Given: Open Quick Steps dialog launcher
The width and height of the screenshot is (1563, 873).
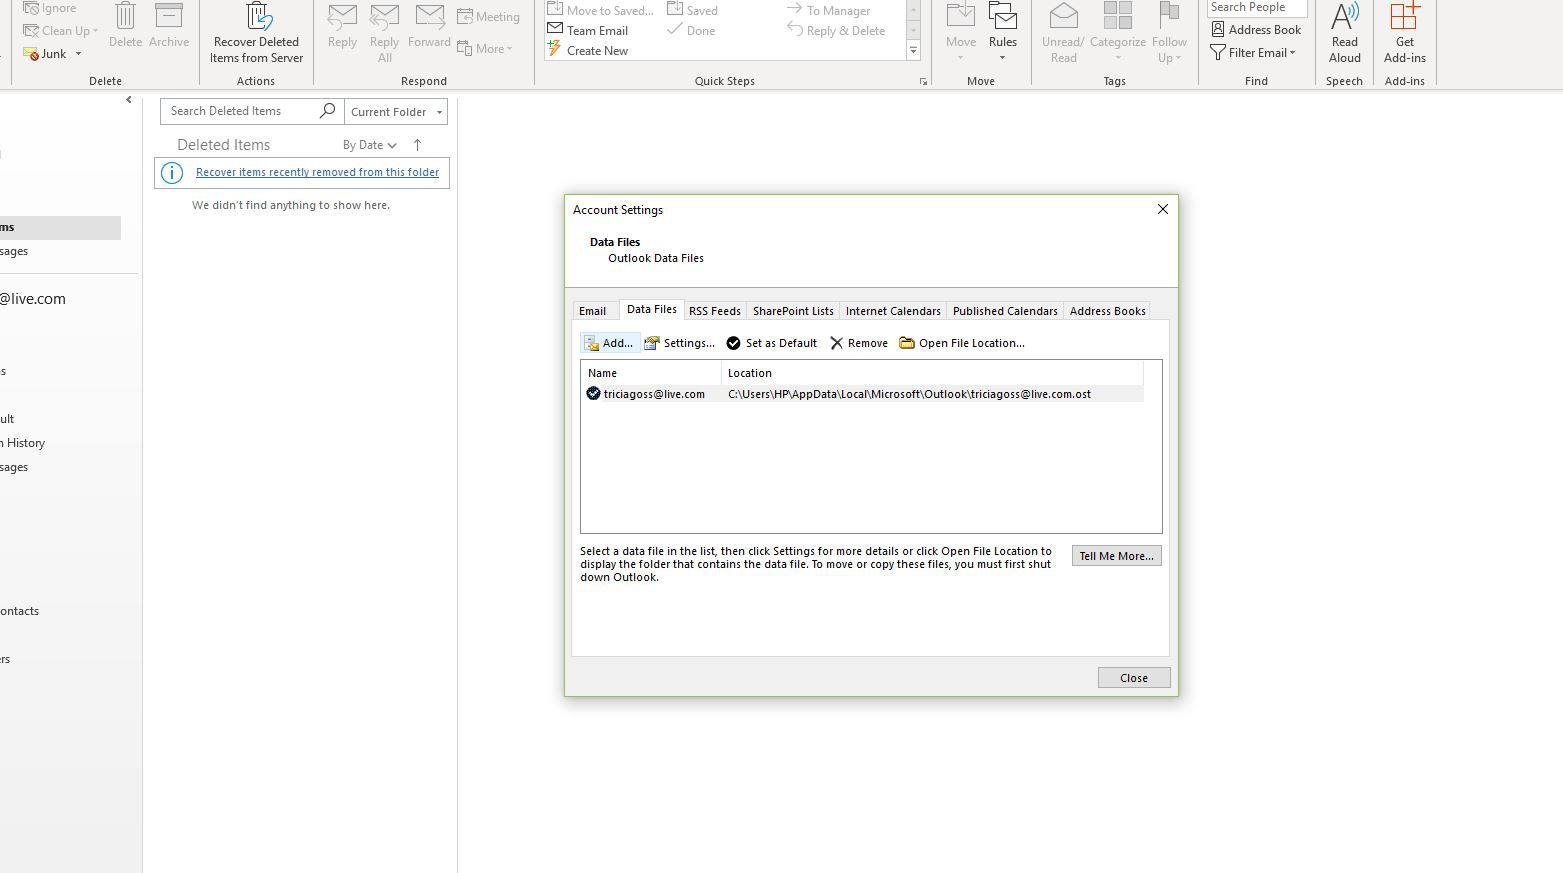Looking at the screenshot, I should point(923,82).
